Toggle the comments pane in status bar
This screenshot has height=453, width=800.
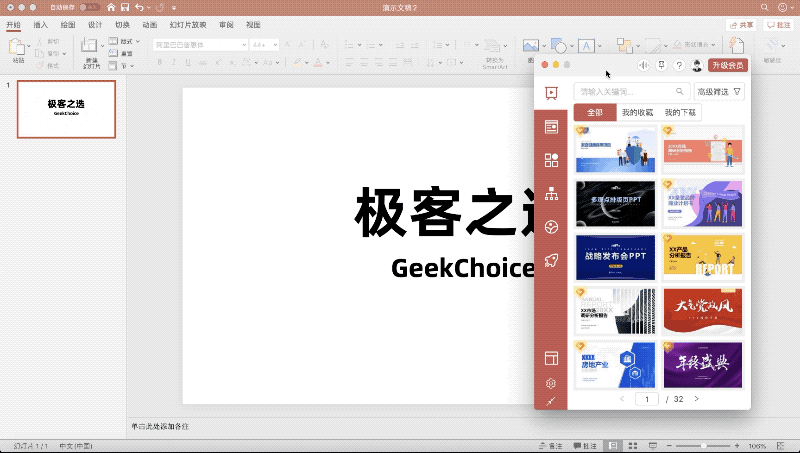click(x=585, y=445)
